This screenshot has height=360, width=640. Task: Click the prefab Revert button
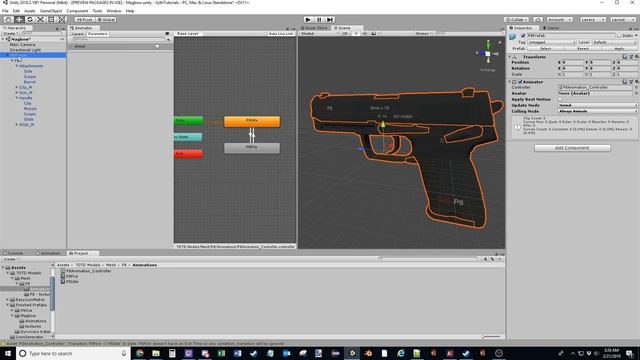click(582, 49)
